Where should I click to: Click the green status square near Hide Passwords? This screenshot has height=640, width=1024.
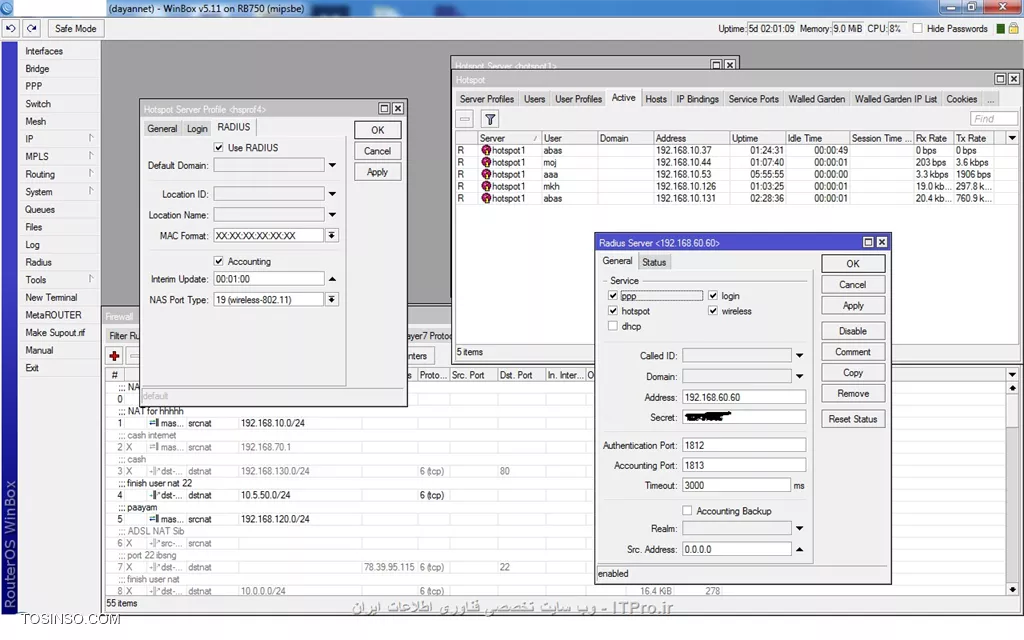coord(1000,29)
